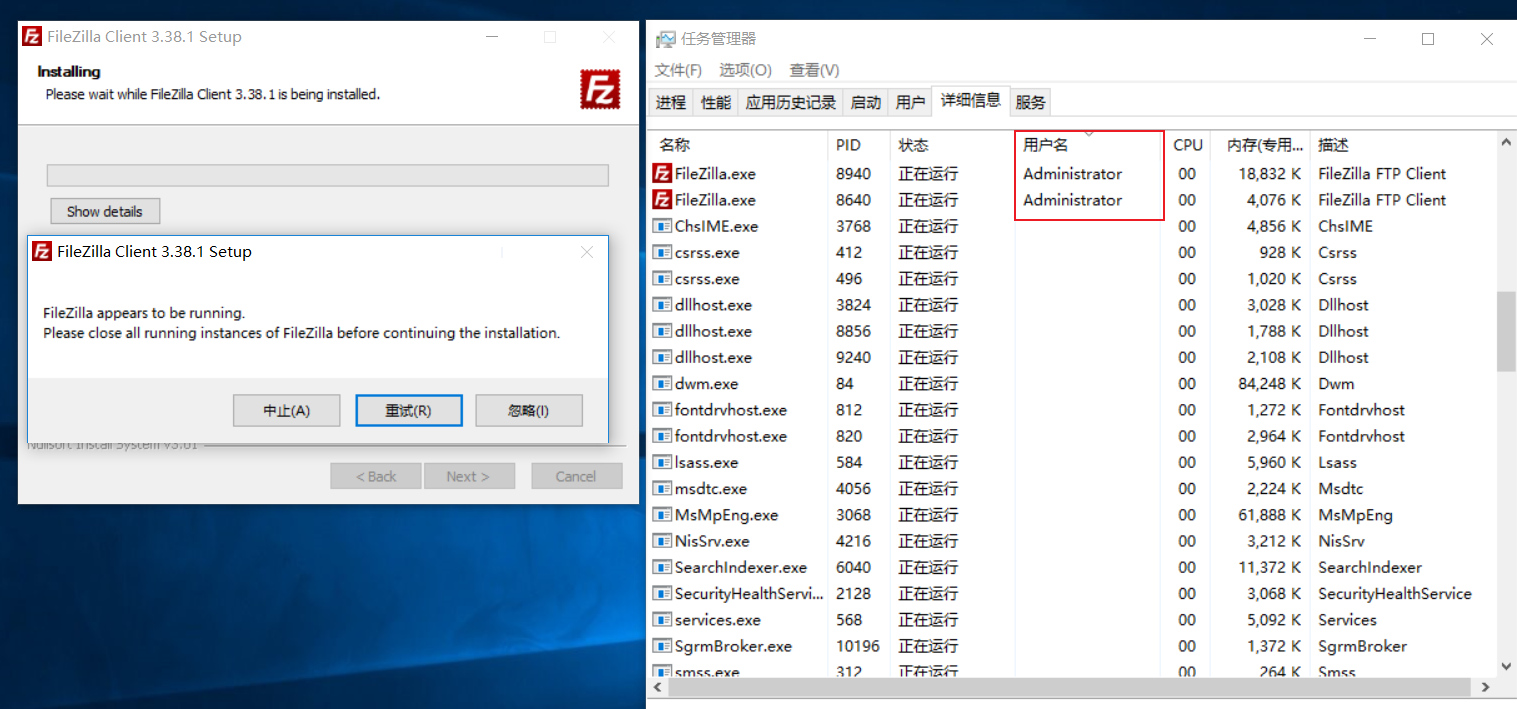Click the Task Manager icon in its title bar
The image size is (1517, 709).
point(664,38)
